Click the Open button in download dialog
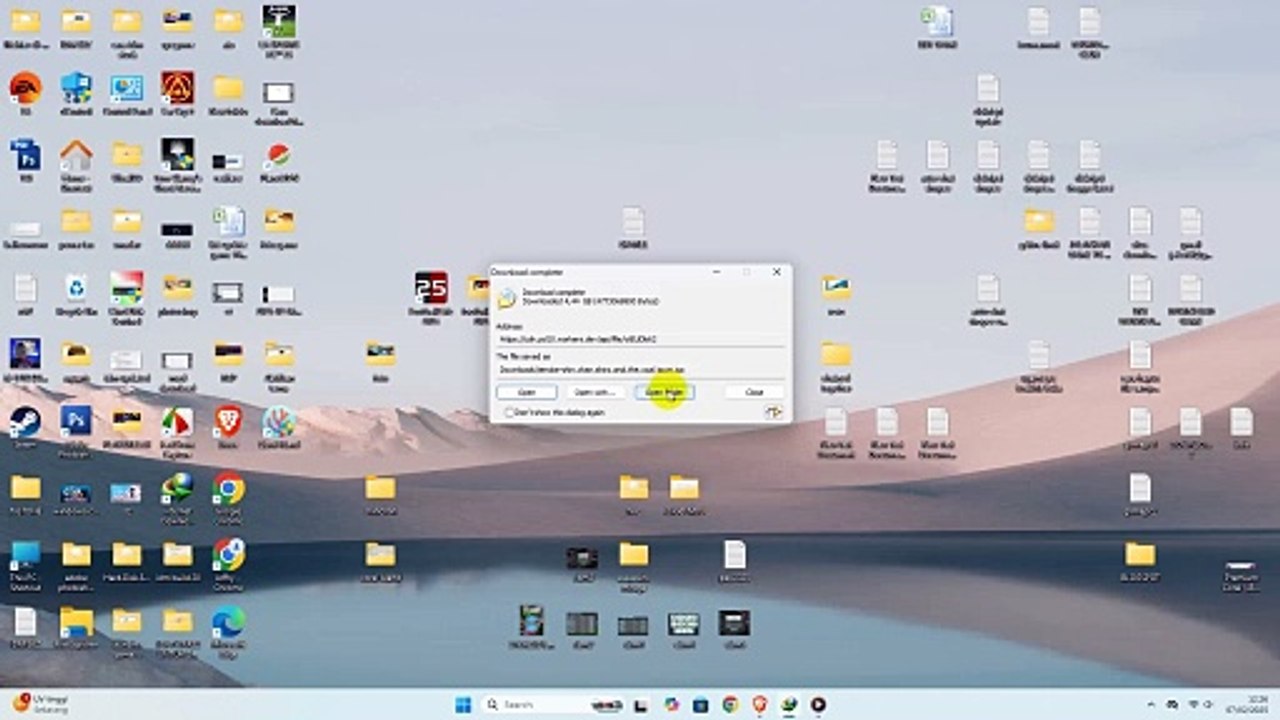Screen dimensions: 1280x720 pos(526,392)
